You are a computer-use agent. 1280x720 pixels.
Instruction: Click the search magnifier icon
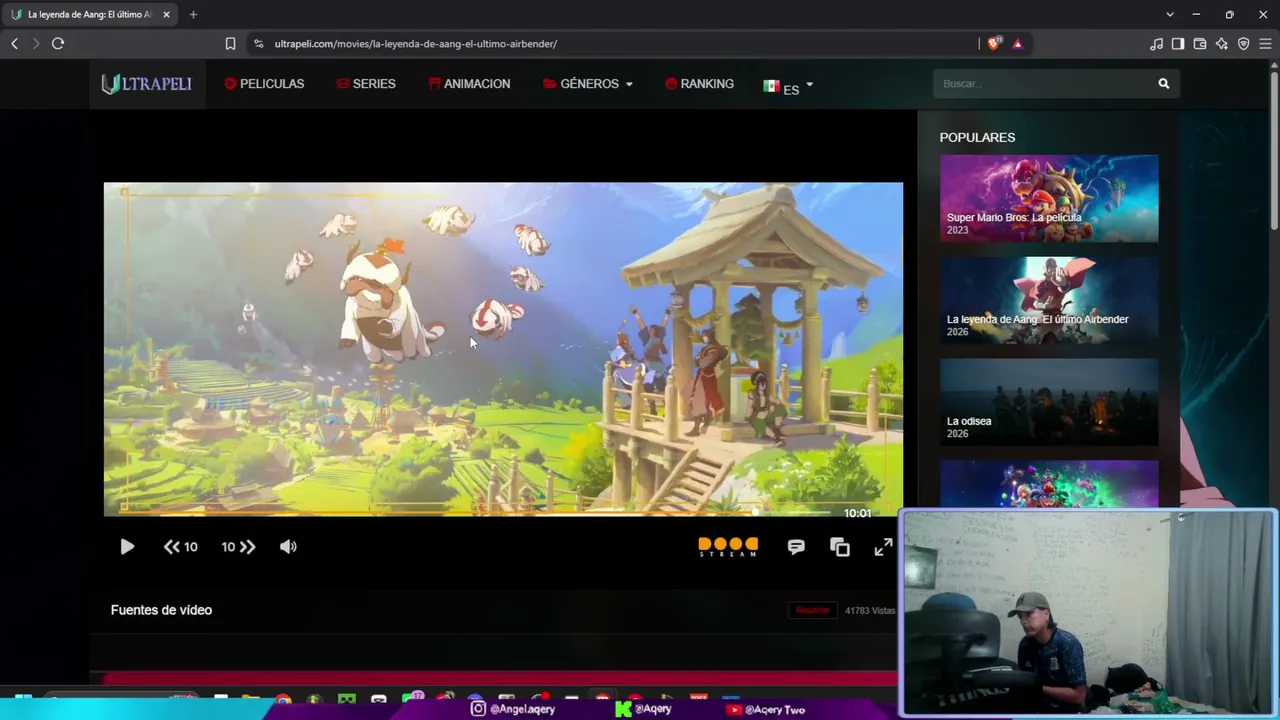tap(1164, 84)
